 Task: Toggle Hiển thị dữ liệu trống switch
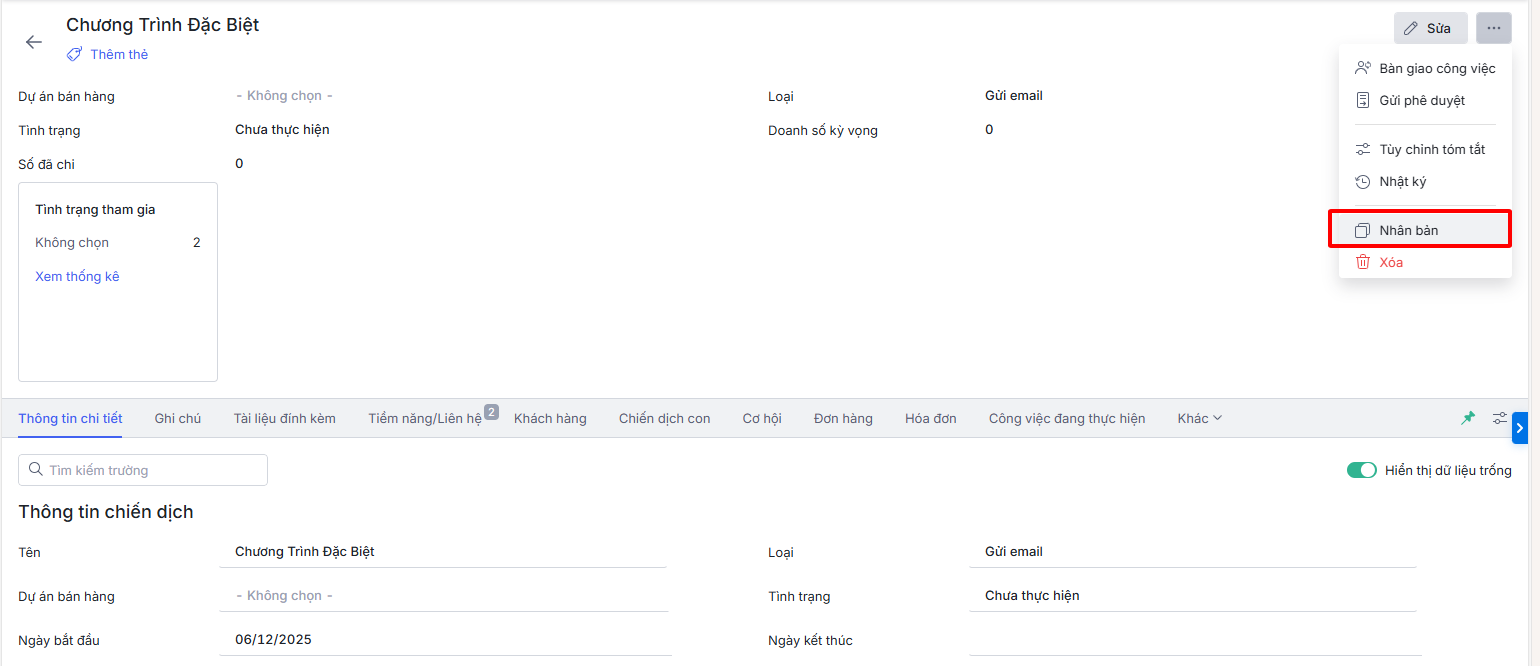[x=1361, y=470]
